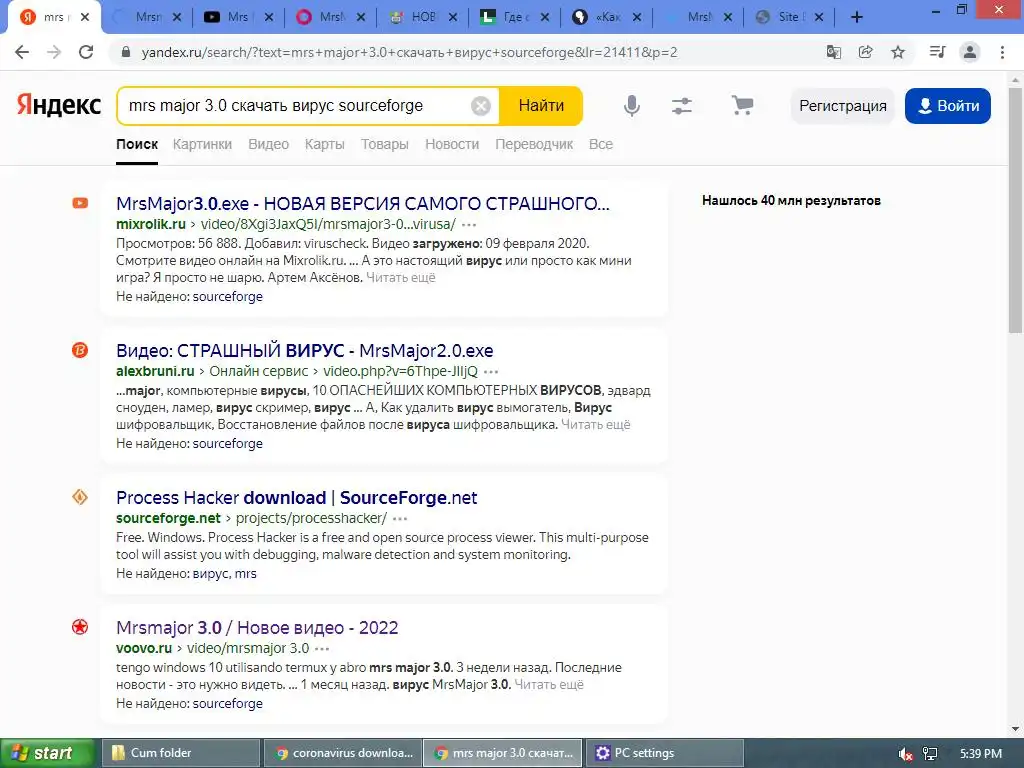Clear the Yandex search query
This screenshot has height=768, width=1024.
tap(481, 106)
